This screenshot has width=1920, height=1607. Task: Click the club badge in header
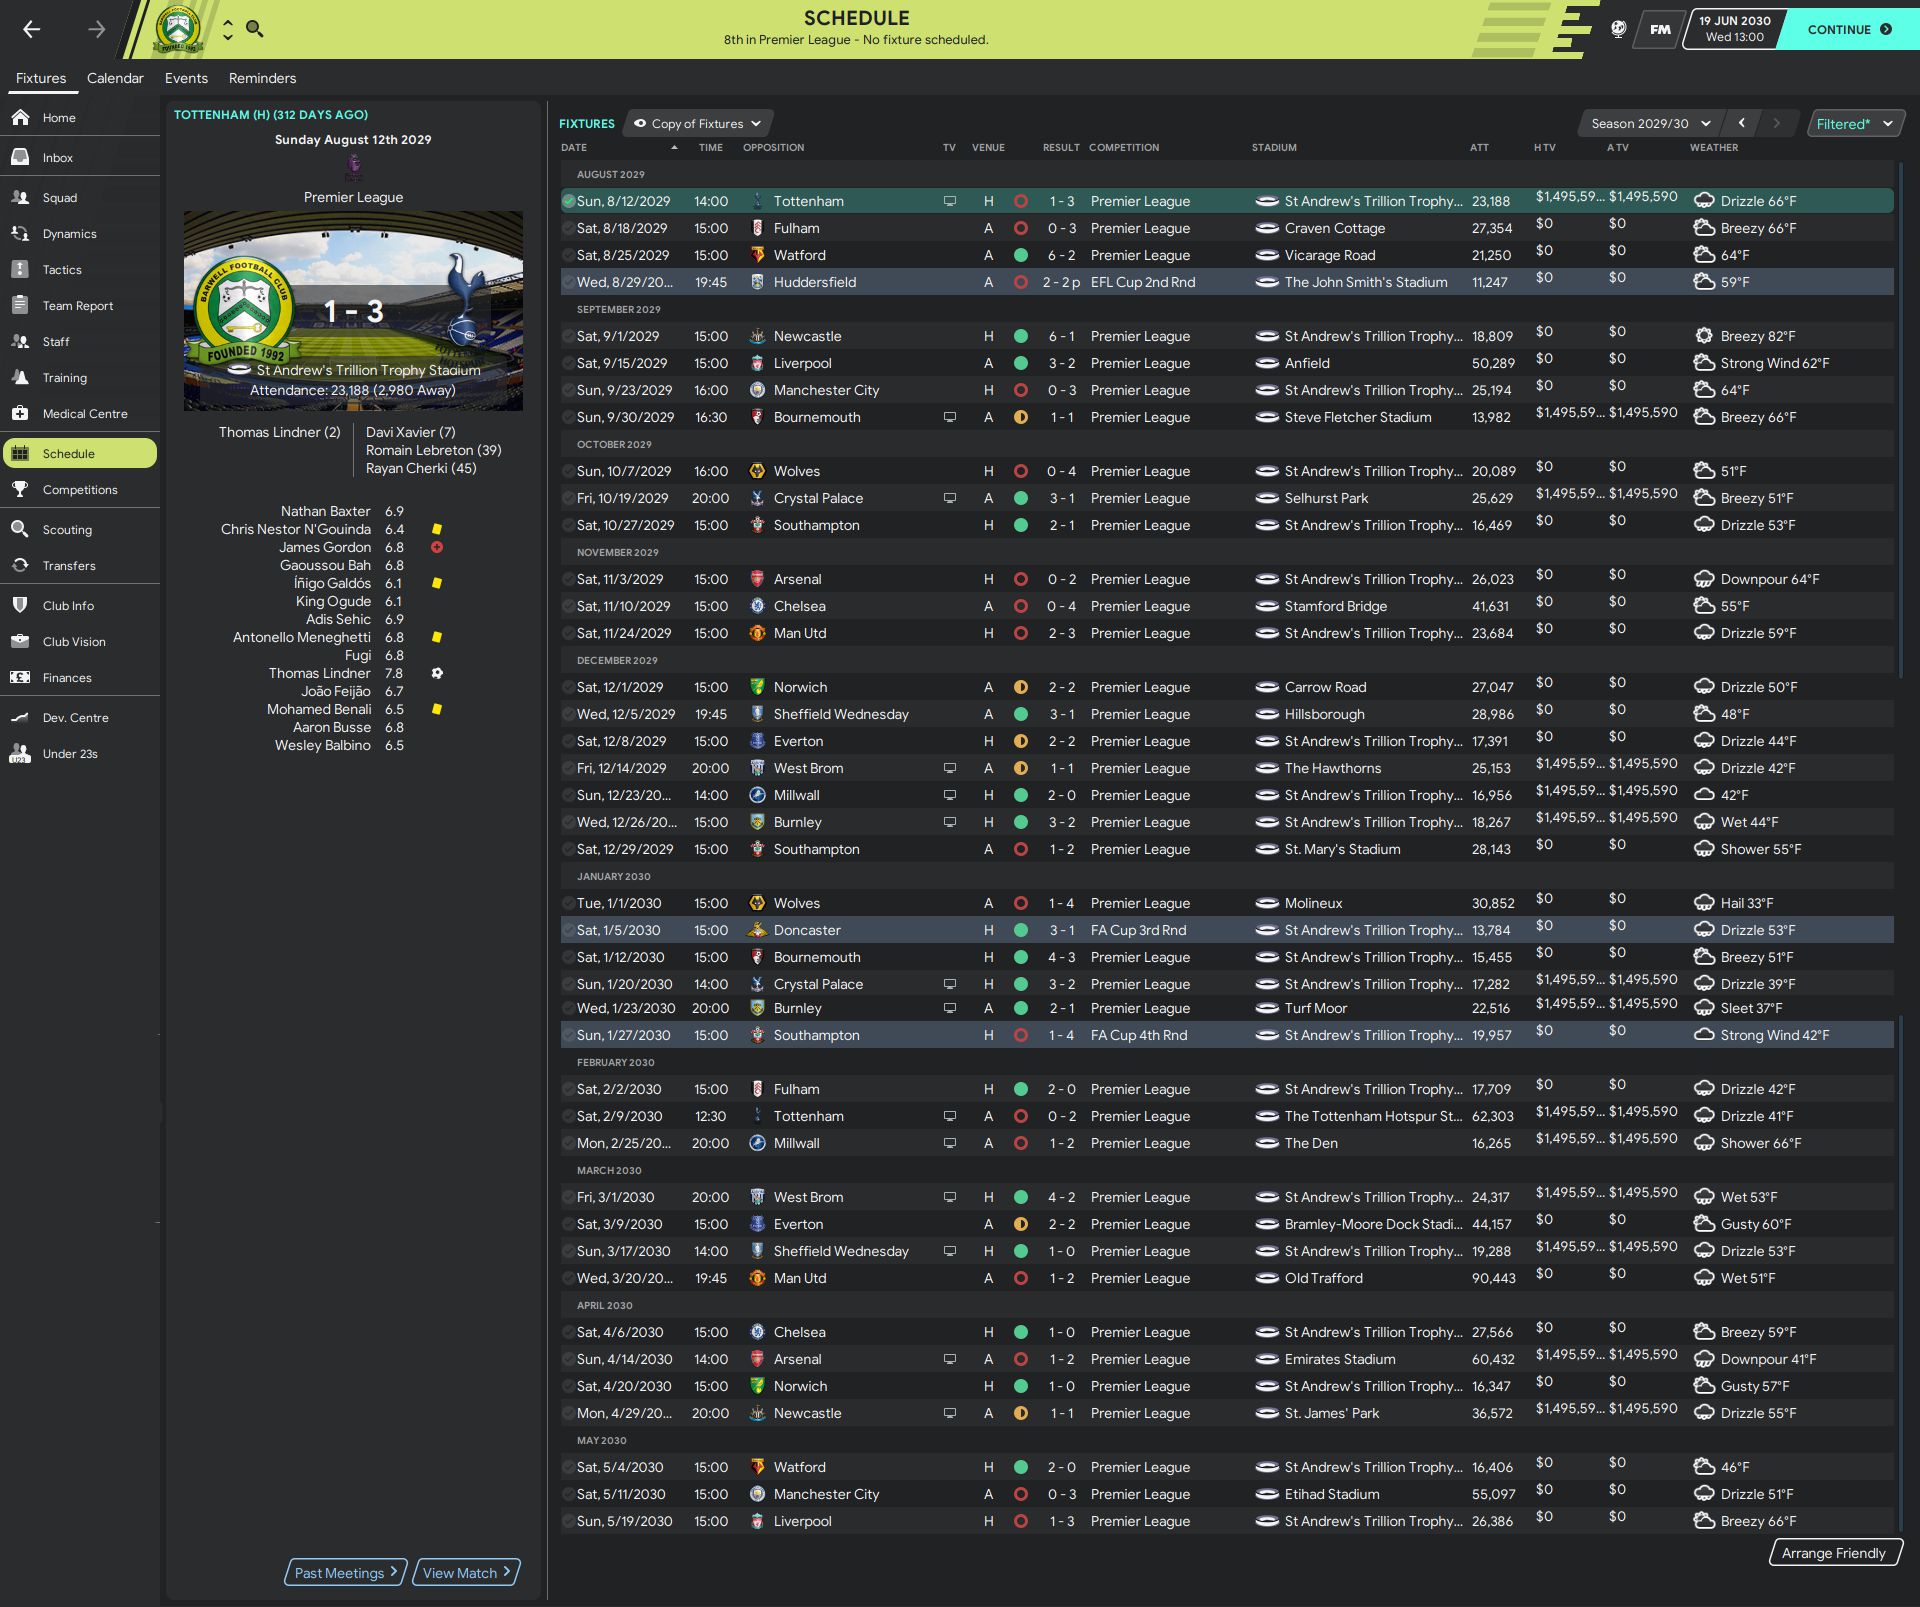click(178, 29)
